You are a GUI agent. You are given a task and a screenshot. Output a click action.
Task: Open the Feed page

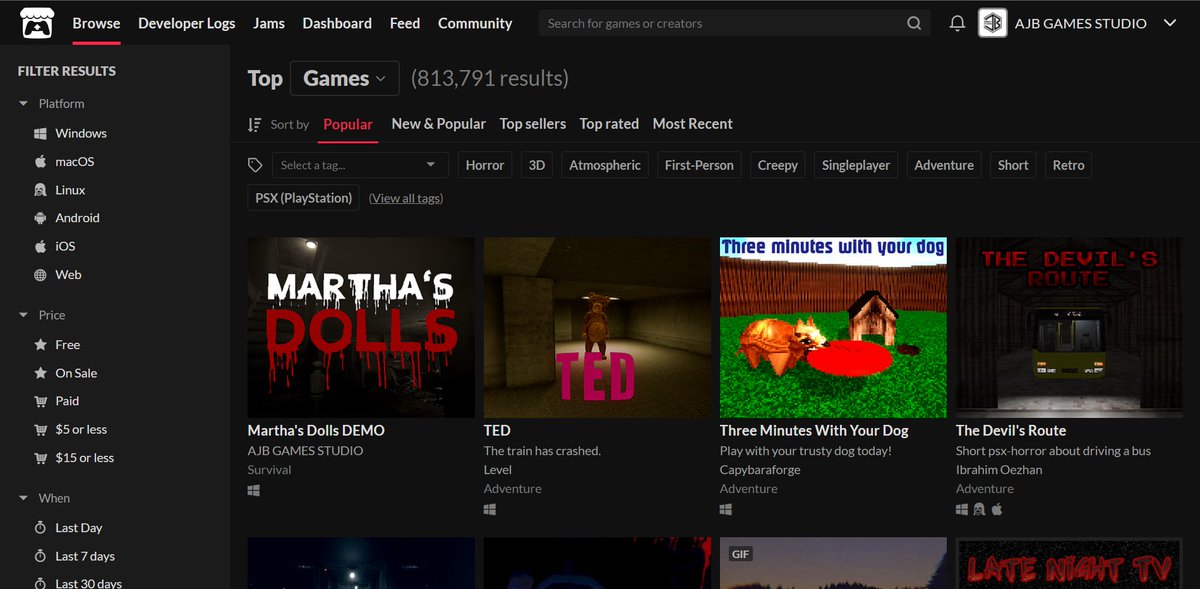click(x=405, y=23)
